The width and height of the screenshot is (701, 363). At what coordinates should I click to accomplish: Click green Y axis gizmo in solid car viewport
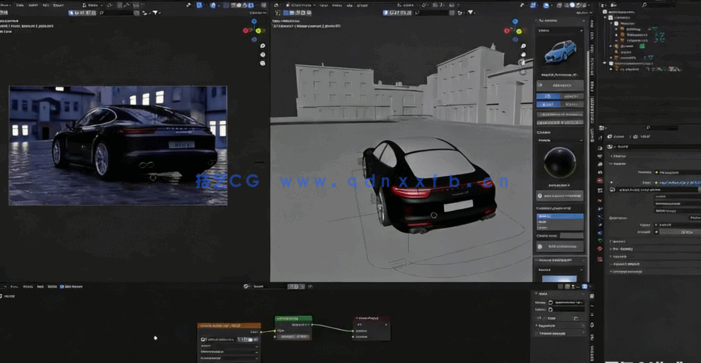(x=519, y=31)
